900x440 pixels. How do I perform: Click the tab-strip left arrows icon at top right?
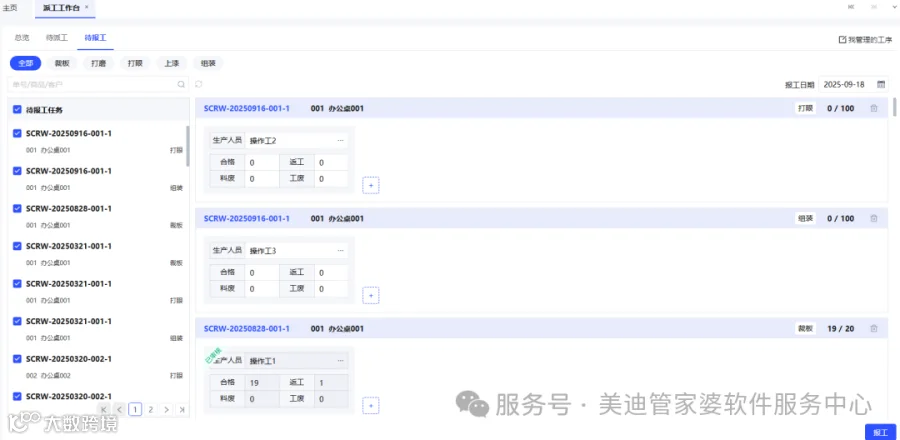point(851,7)
